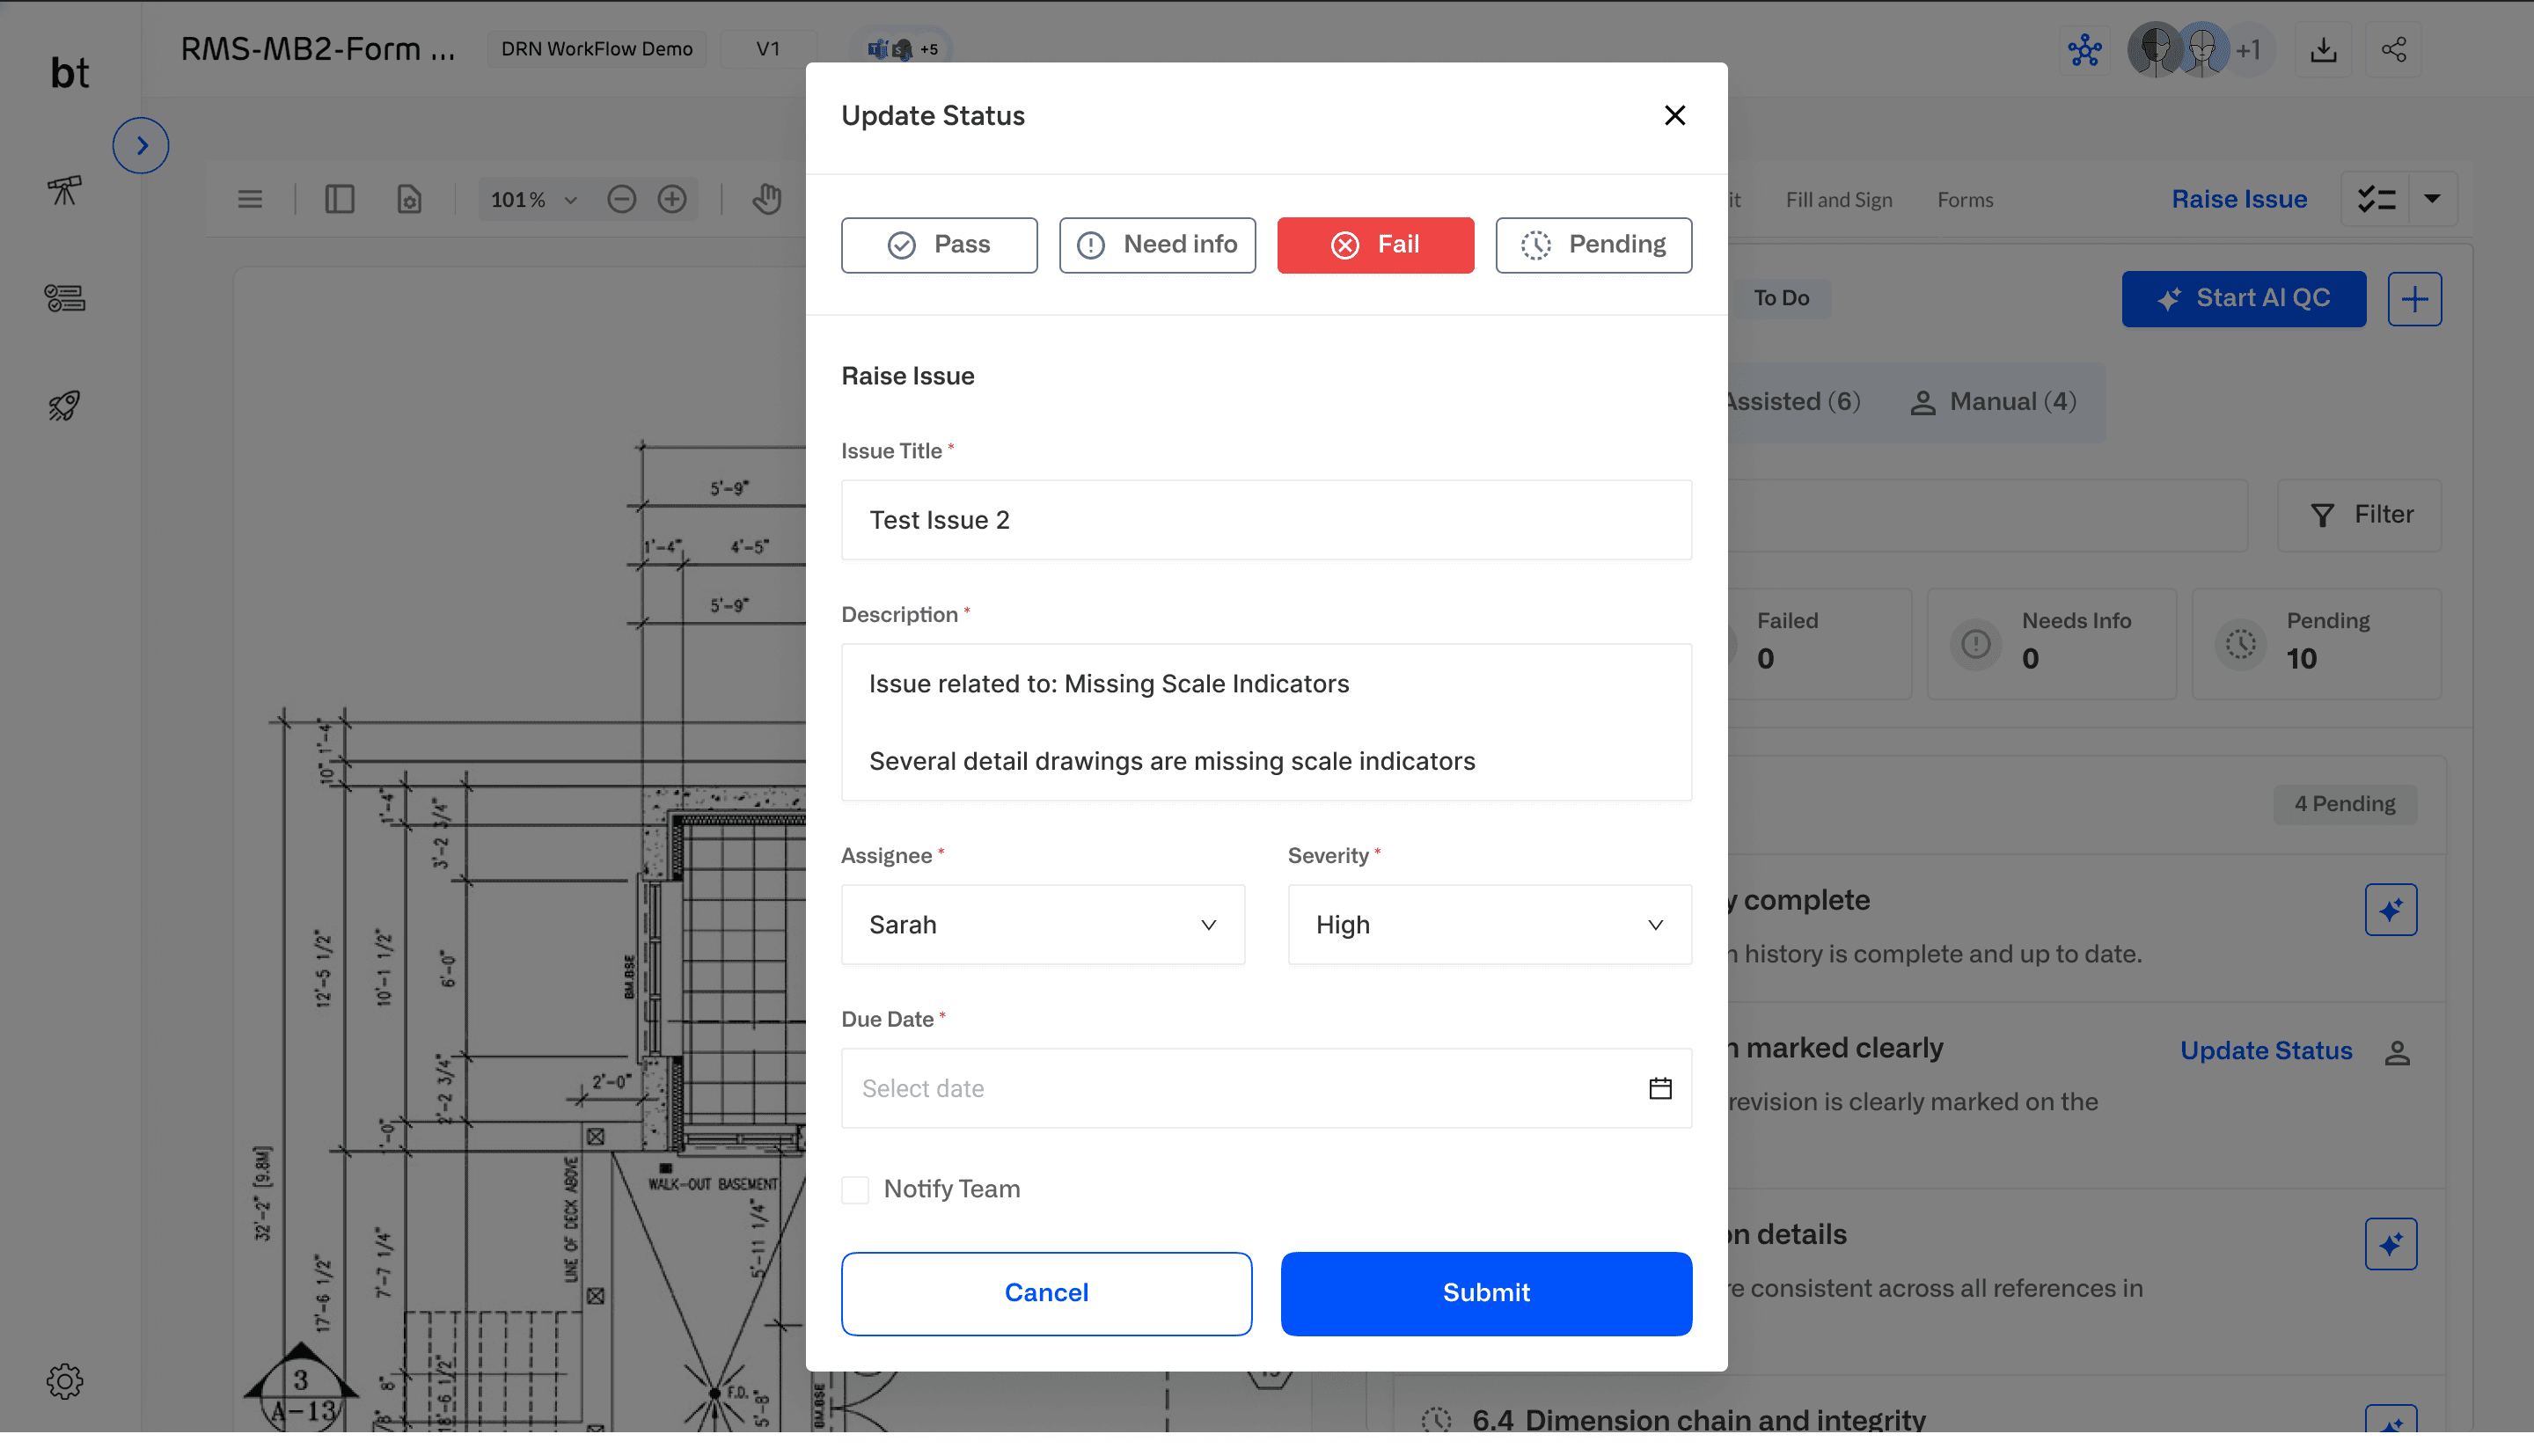This screenshot has width=2534, height=1456.
Task: Click the assign person icon beside Update Status
Action: pos(2396,1053)
